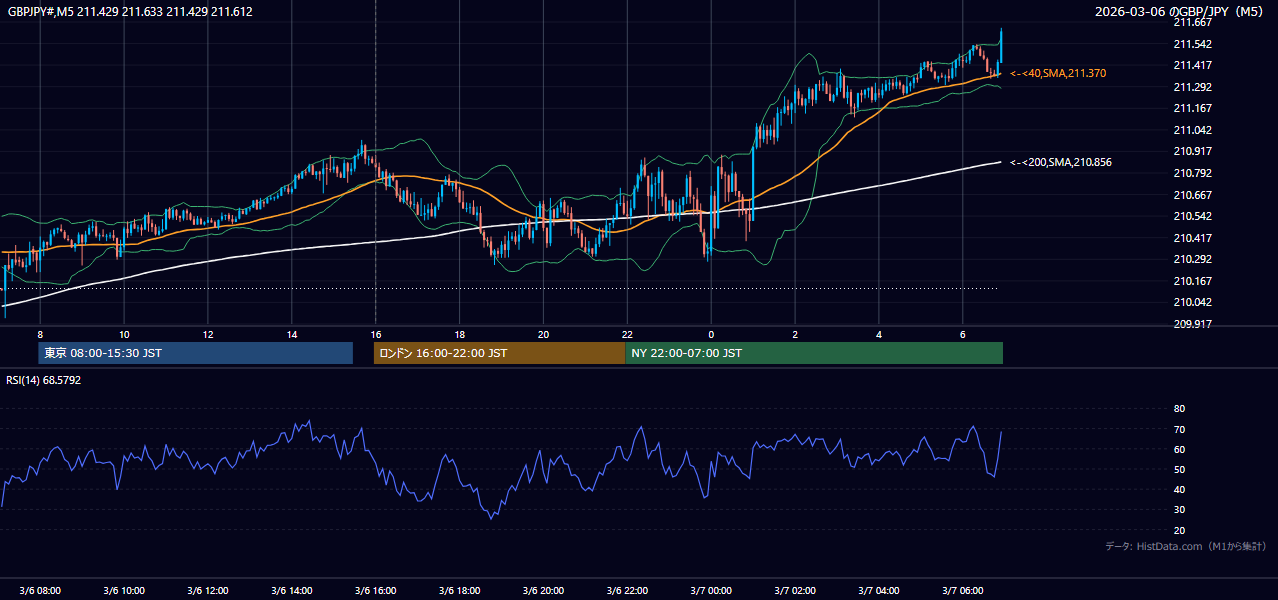Click price axis value 211.167
Viewport: 1278px width, 600px height.
click(1192, 109)
